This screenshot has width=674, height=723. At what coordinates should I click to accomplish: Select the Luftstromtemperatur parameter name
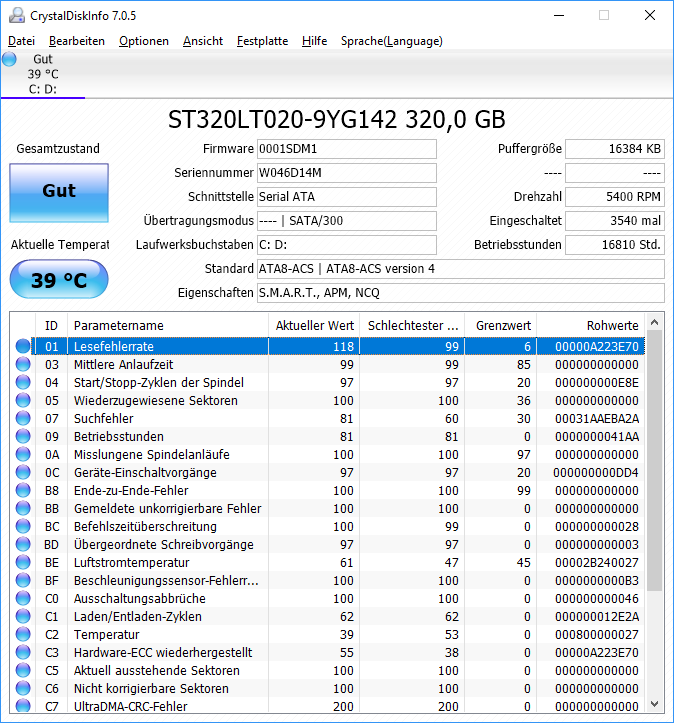click(x=132, y=562)
